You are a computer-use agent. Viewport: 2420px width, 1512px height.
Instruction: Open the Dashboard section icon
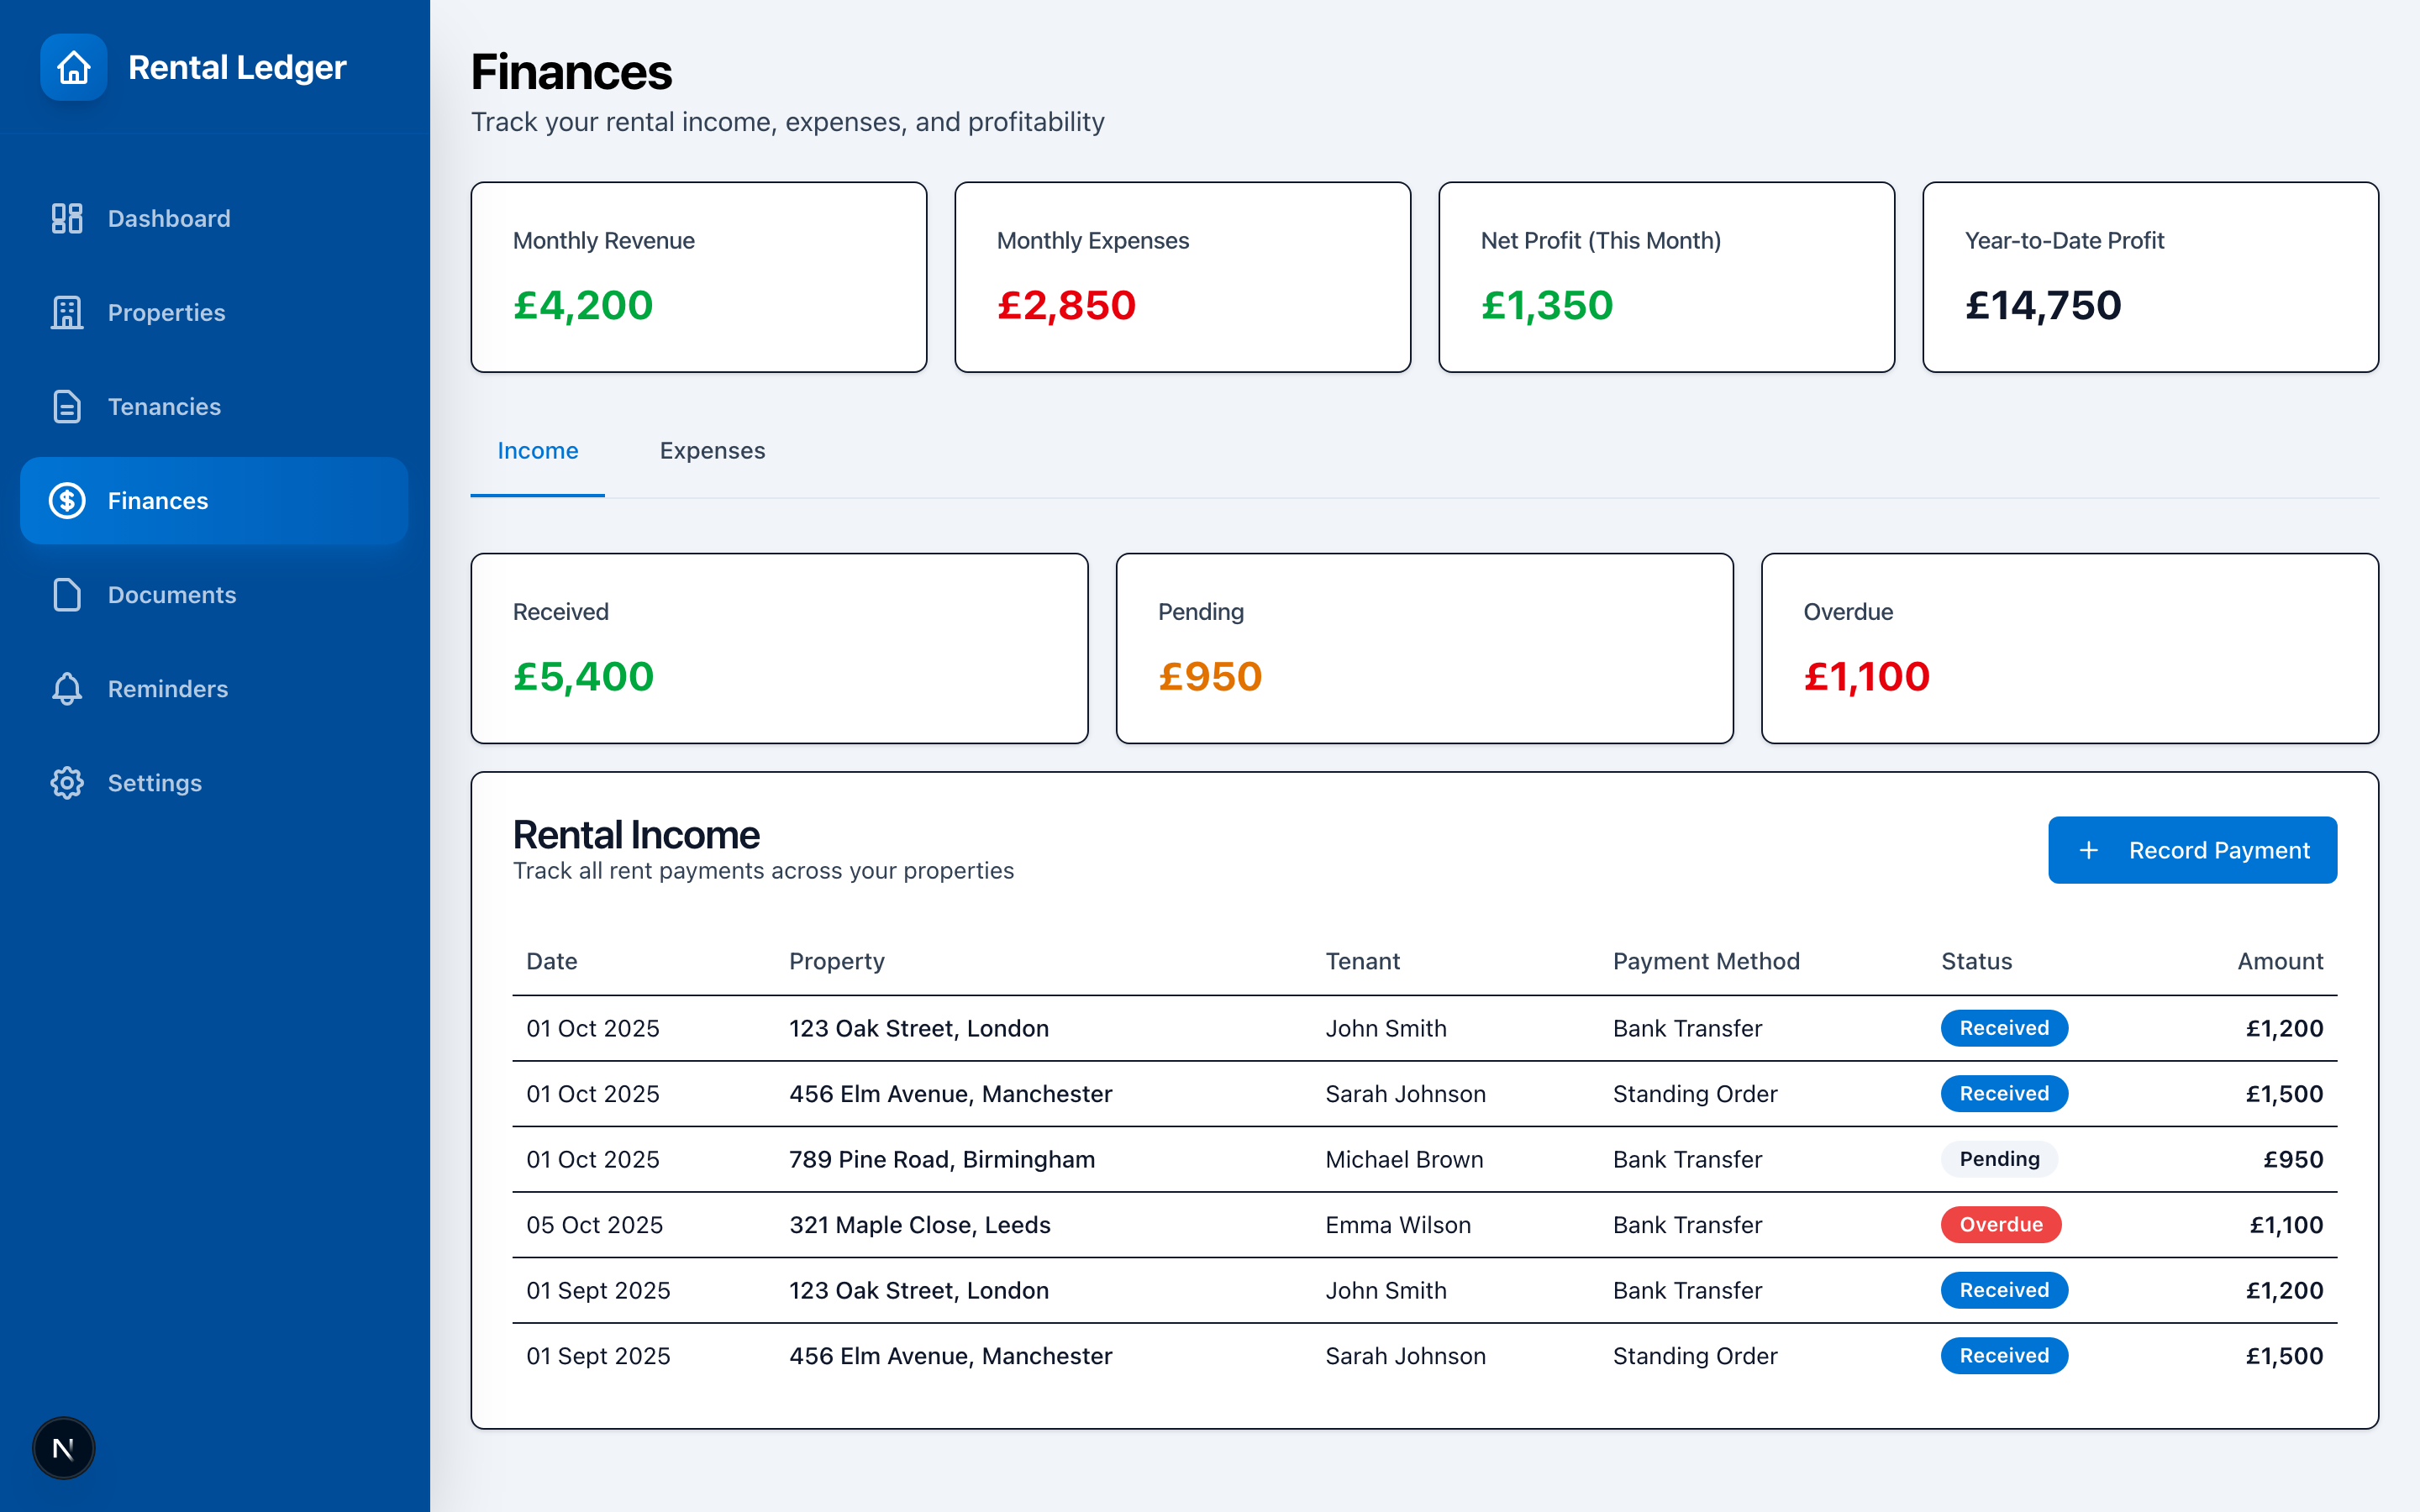point(66,218)
